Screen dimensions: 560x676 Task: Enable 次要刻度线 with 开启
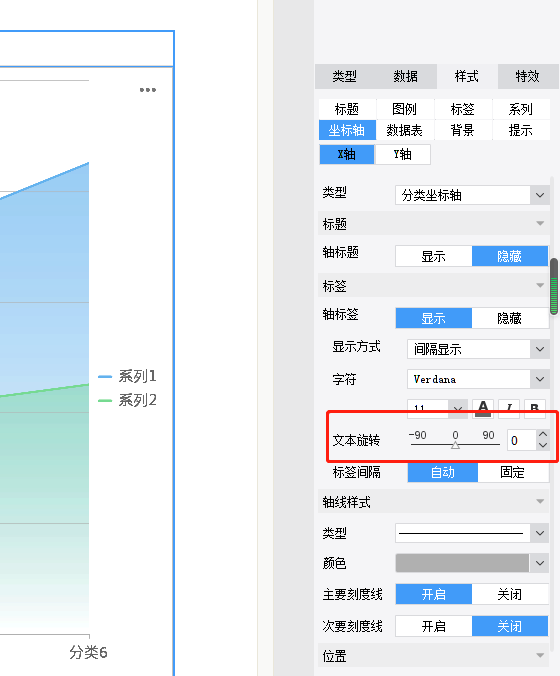[x=434, y=626]
